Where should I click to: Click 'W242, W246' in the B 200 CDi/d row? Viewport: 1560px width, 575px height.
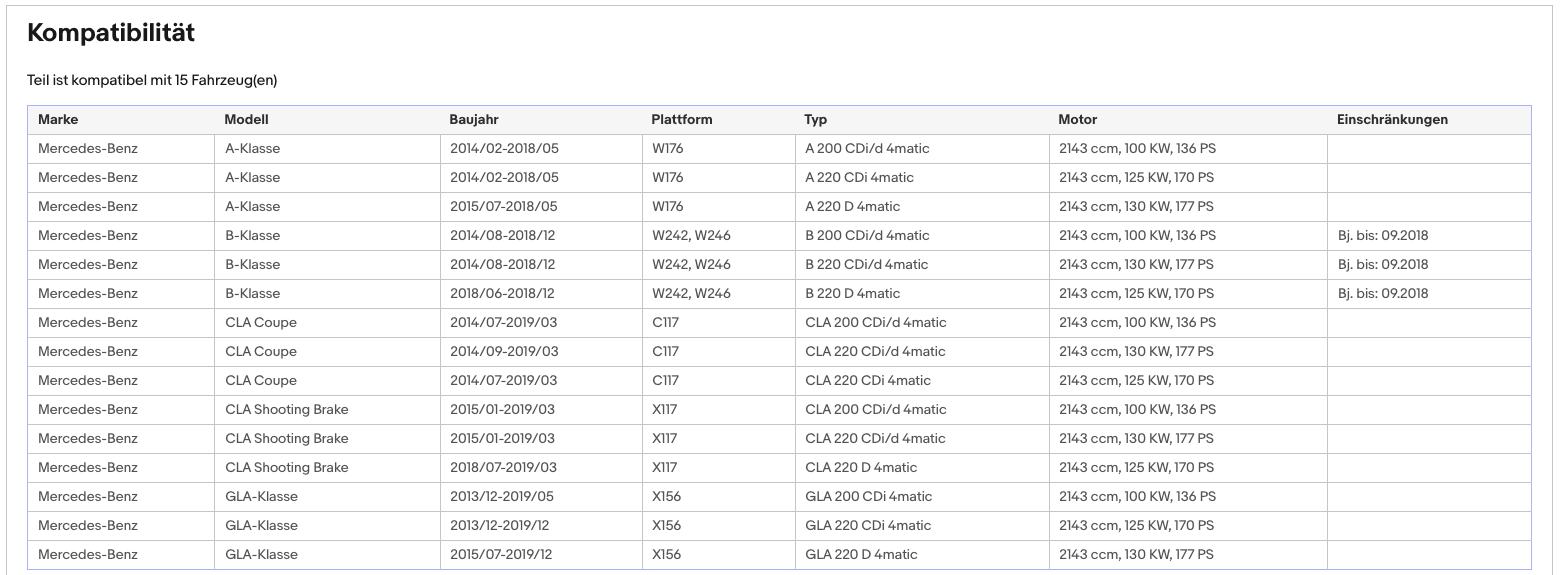[x=691, y=236]
